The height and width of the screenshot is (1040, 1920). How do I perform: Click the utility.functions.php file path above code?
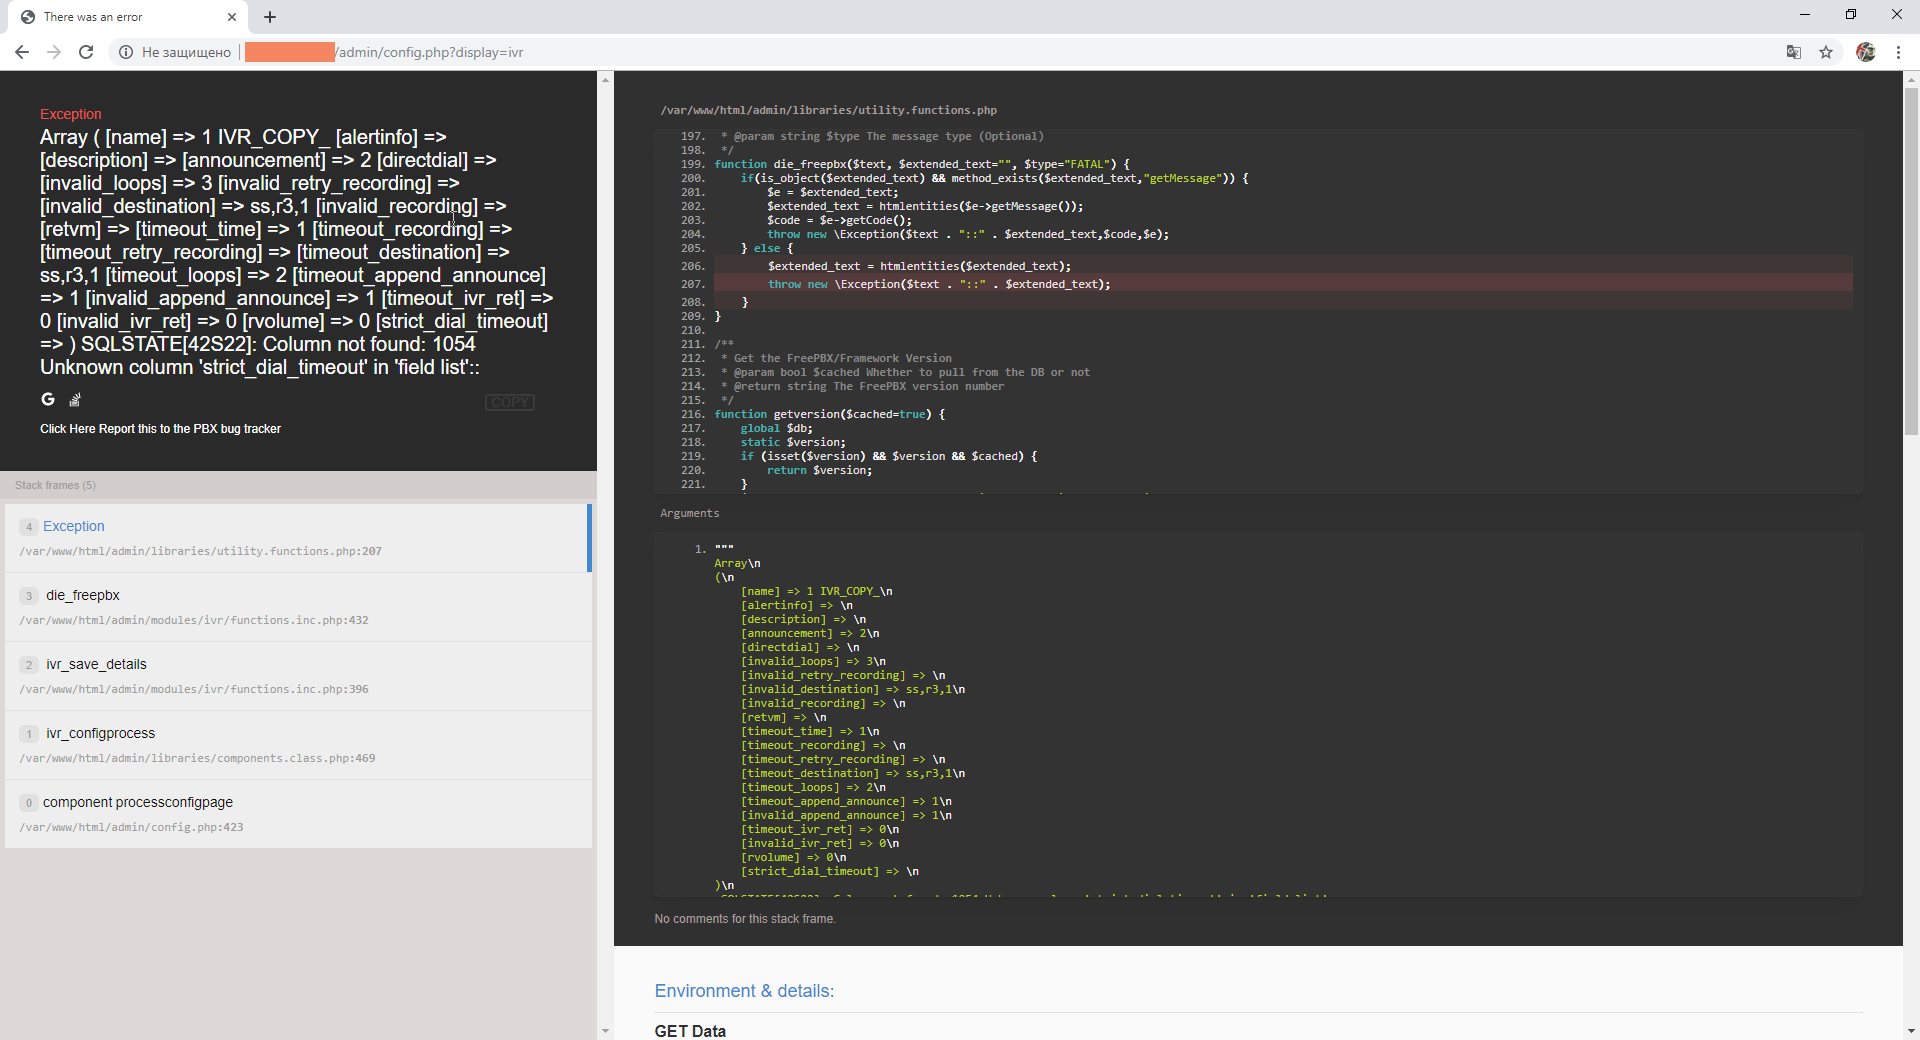coord(828,110)
